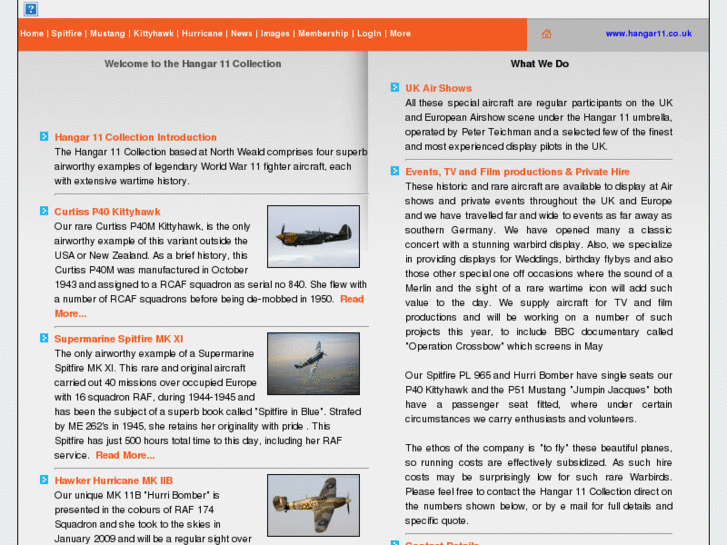Visit the www.hangar11.co.uk link
Viewport: 727px width, 545px height.
tap(649, 33)
